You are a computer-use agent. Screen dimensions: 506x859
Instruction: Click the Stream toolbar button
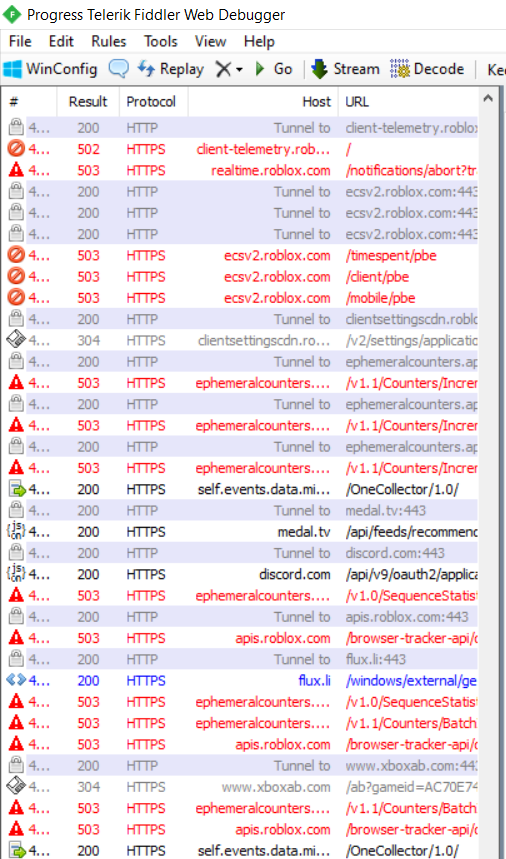[x=345, y=69]
